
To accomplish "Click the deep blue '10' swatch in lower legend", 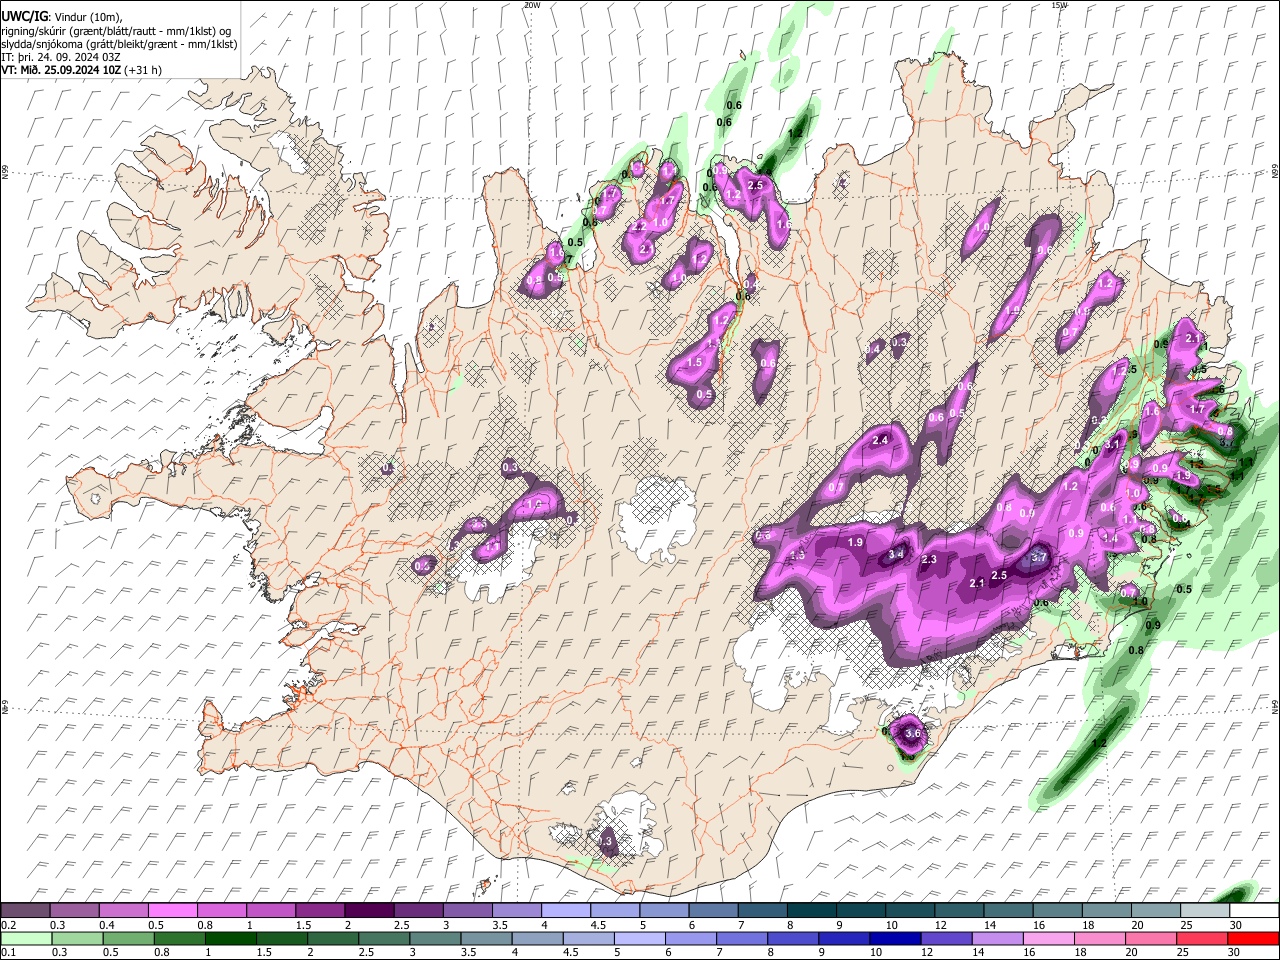I will coord(895,938).
